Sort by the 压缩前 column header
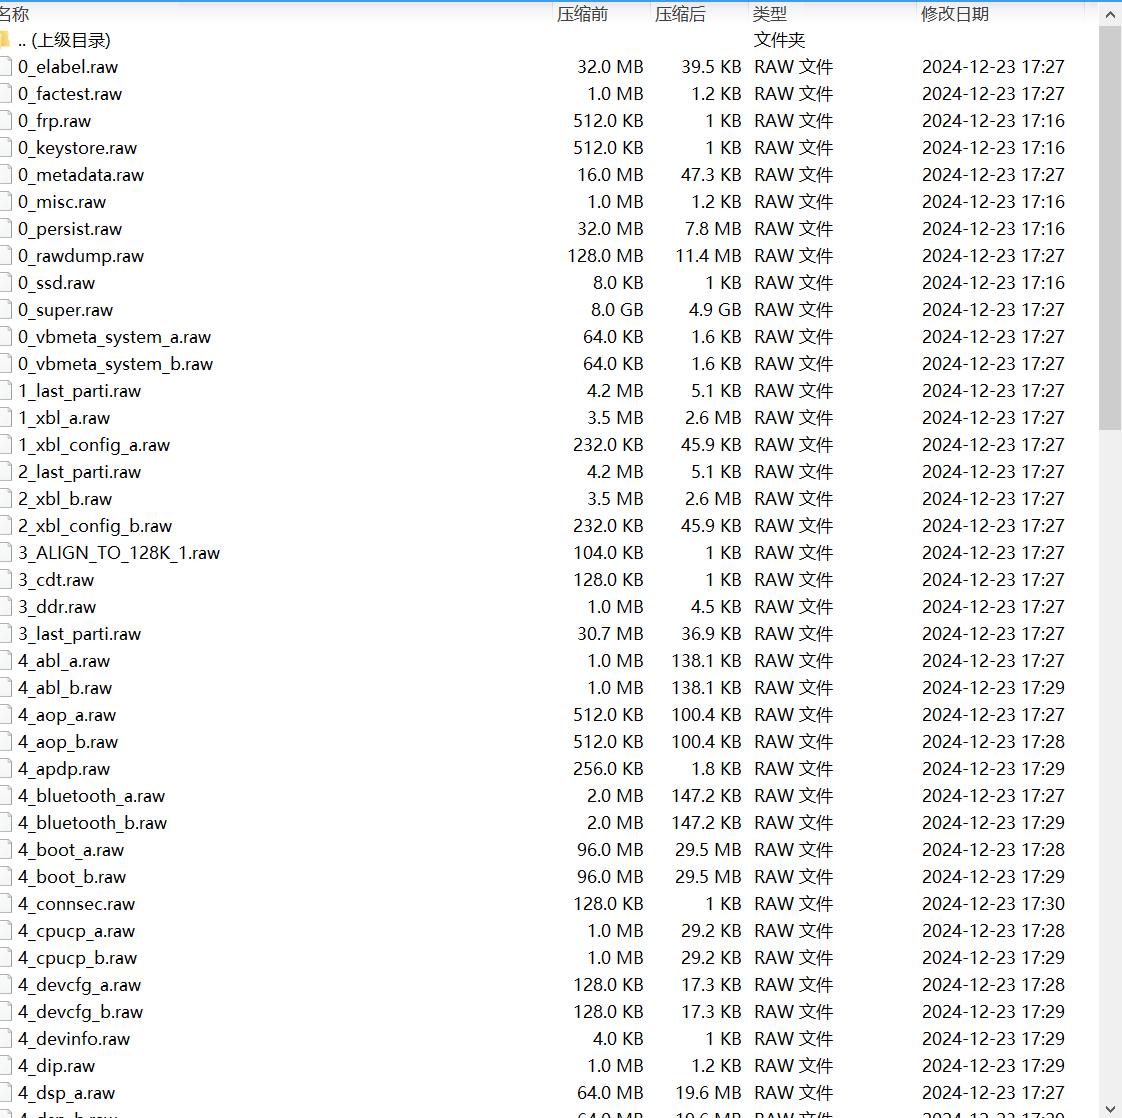The image size is (1122, 1118). (583, 14)
